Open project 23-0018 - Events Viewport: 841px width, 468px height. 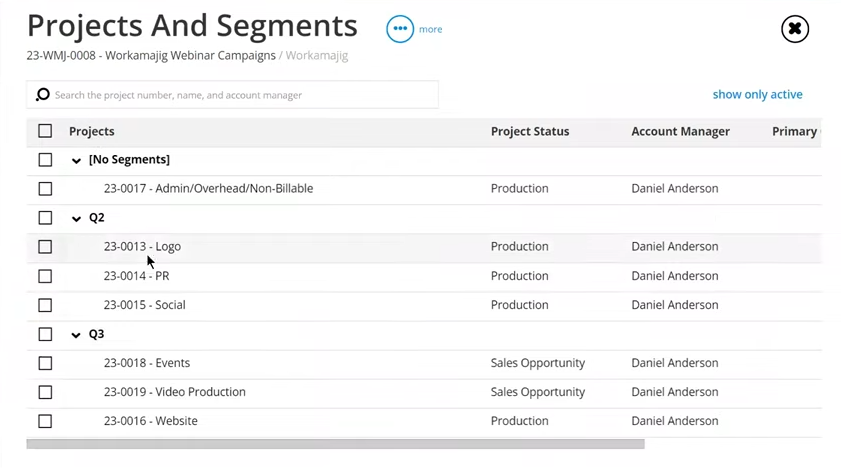pyautogui.click(x=146, y=363)
